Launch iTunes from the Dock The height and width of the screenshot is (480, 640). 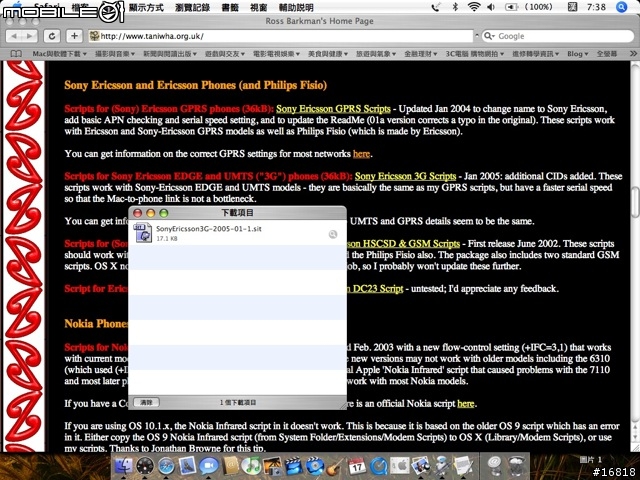tap(251, 466)
